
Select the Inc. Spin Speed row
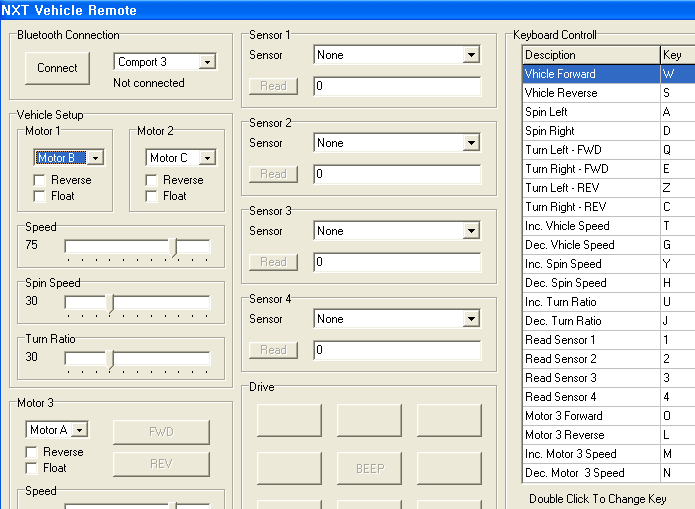tap(609, 264)
